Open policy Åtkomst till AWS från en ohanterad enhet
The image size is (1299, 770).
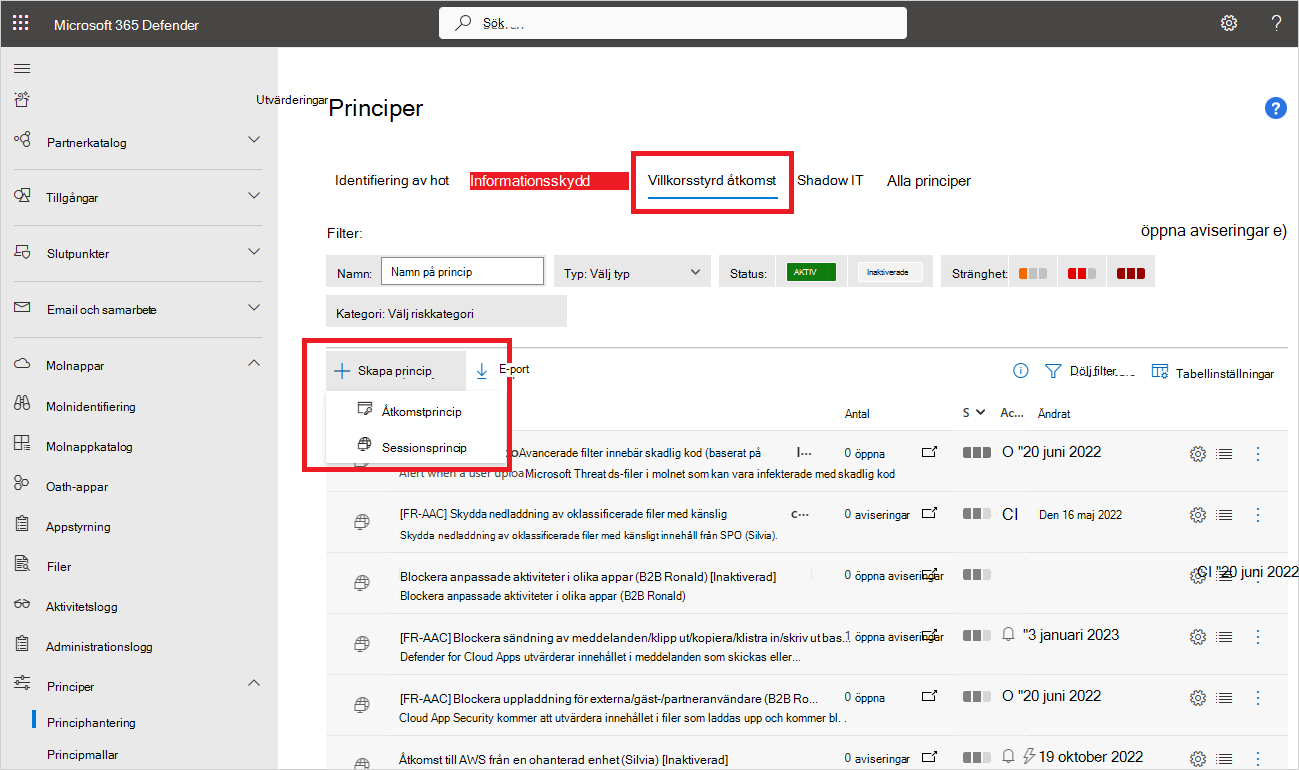[564, 760]
